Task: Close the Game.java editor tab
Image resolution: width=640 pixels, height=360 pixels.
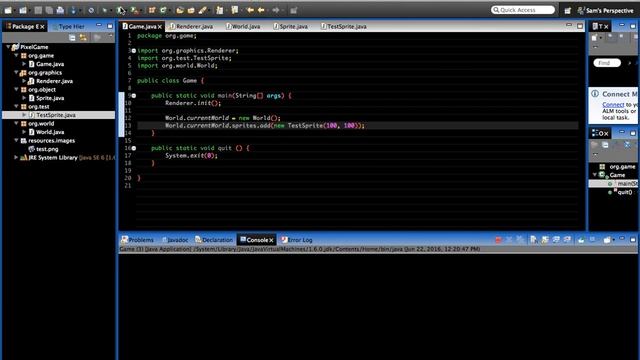Action: click(x=160, y=27)
